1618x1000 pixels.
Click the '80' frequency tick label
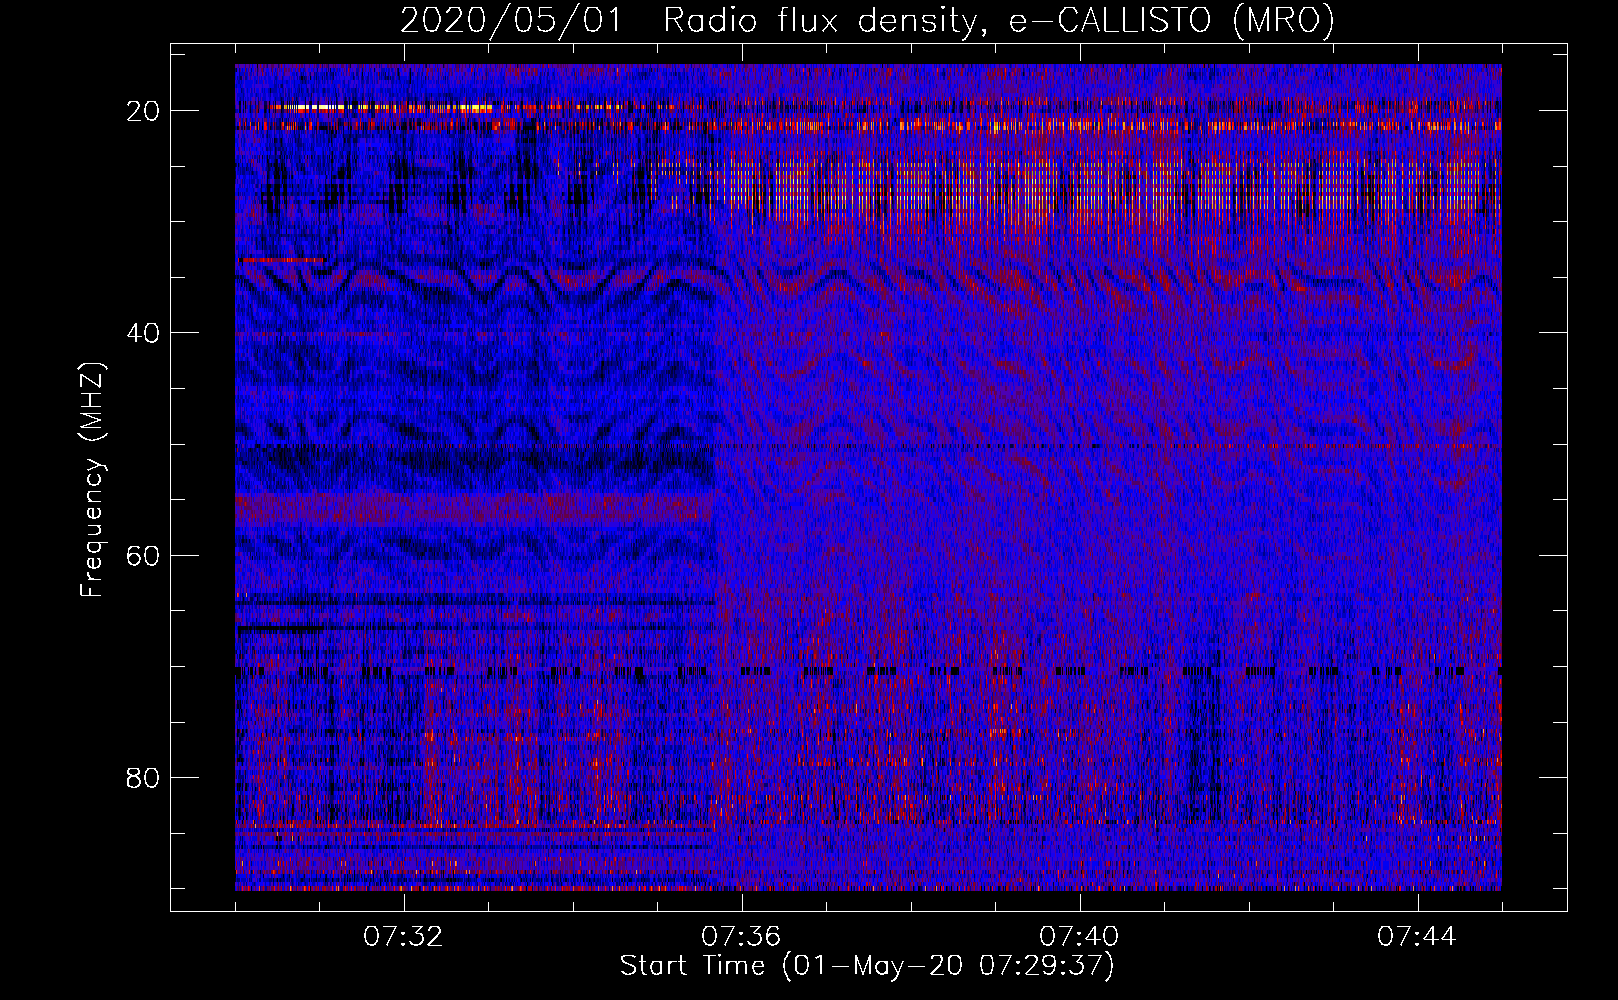(143, 778)
